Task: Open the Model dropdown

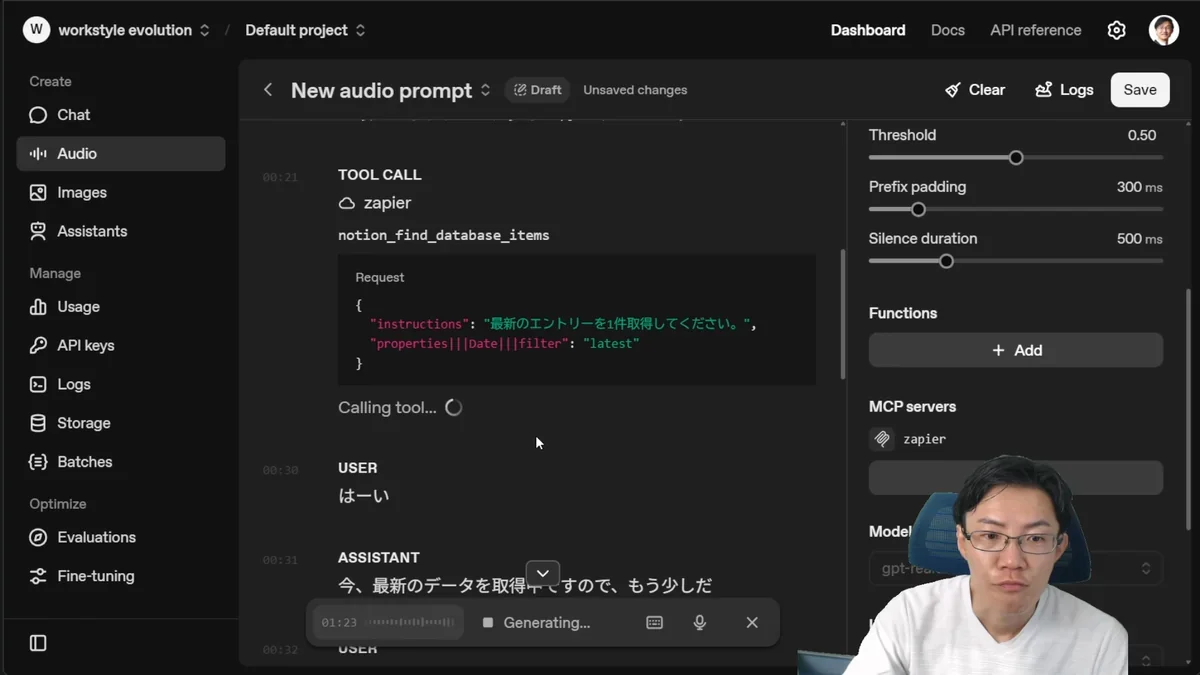Action: (x=1016, y=569)
